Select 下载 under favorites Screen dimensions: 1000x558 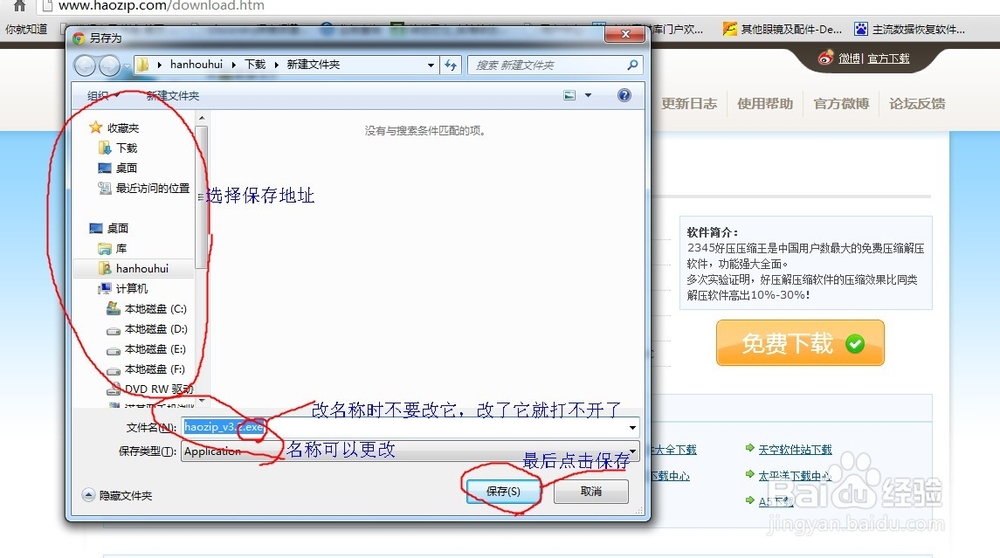pos(119,148)
